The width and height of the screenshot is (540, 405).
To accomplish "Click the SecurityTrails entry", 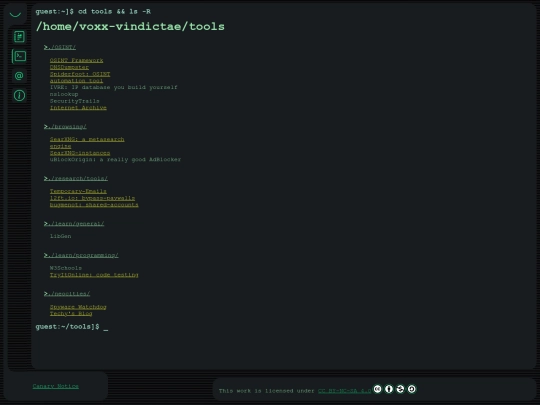I will point(75,101).
